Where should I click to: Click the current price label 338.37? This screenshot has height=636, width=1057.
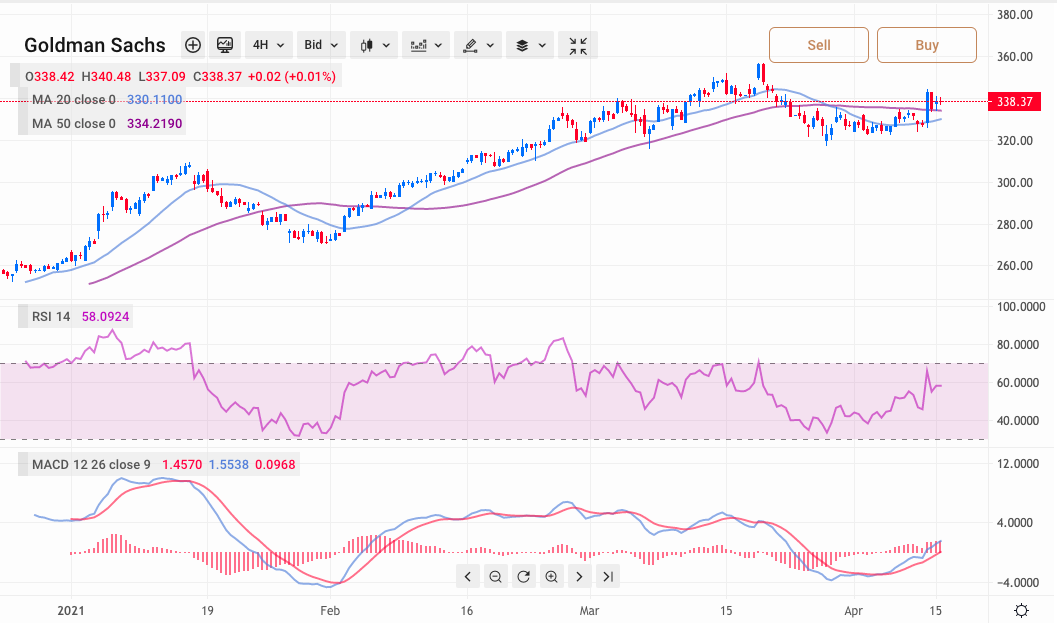tap(1014, 102)
